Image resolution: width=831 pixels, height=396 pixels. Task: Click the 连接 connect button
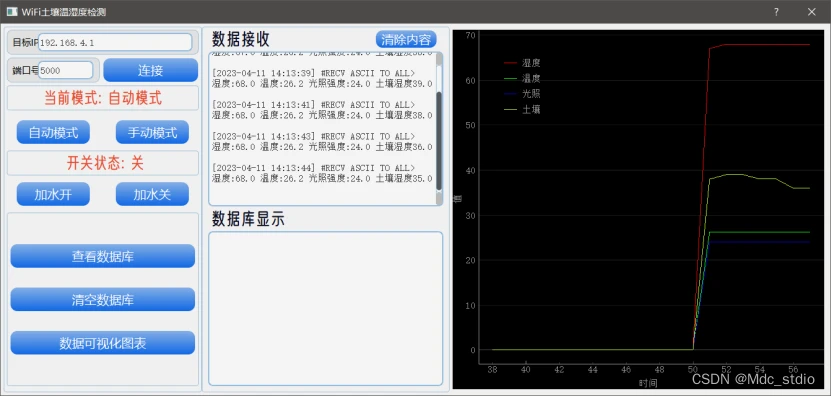(x=151, y=70)
